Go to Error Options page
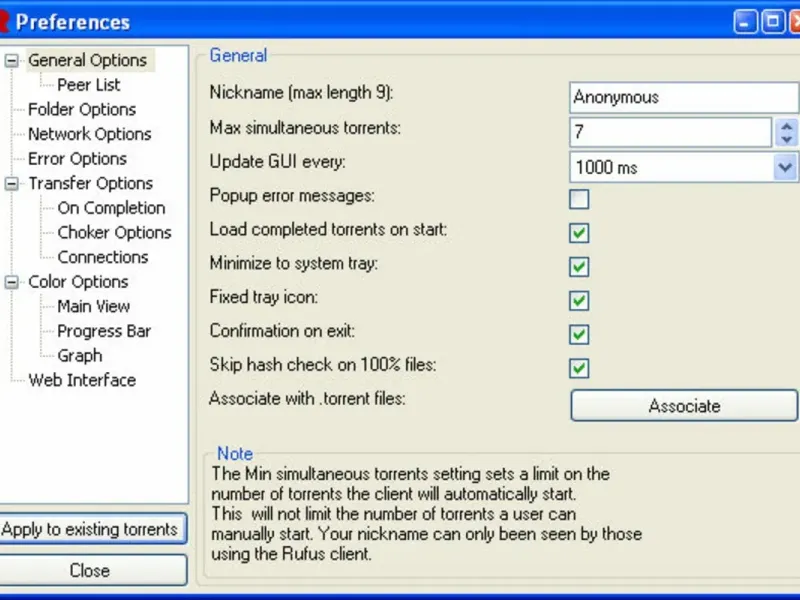The height and width of the screenshot is (600, 800). pos(77,159)
